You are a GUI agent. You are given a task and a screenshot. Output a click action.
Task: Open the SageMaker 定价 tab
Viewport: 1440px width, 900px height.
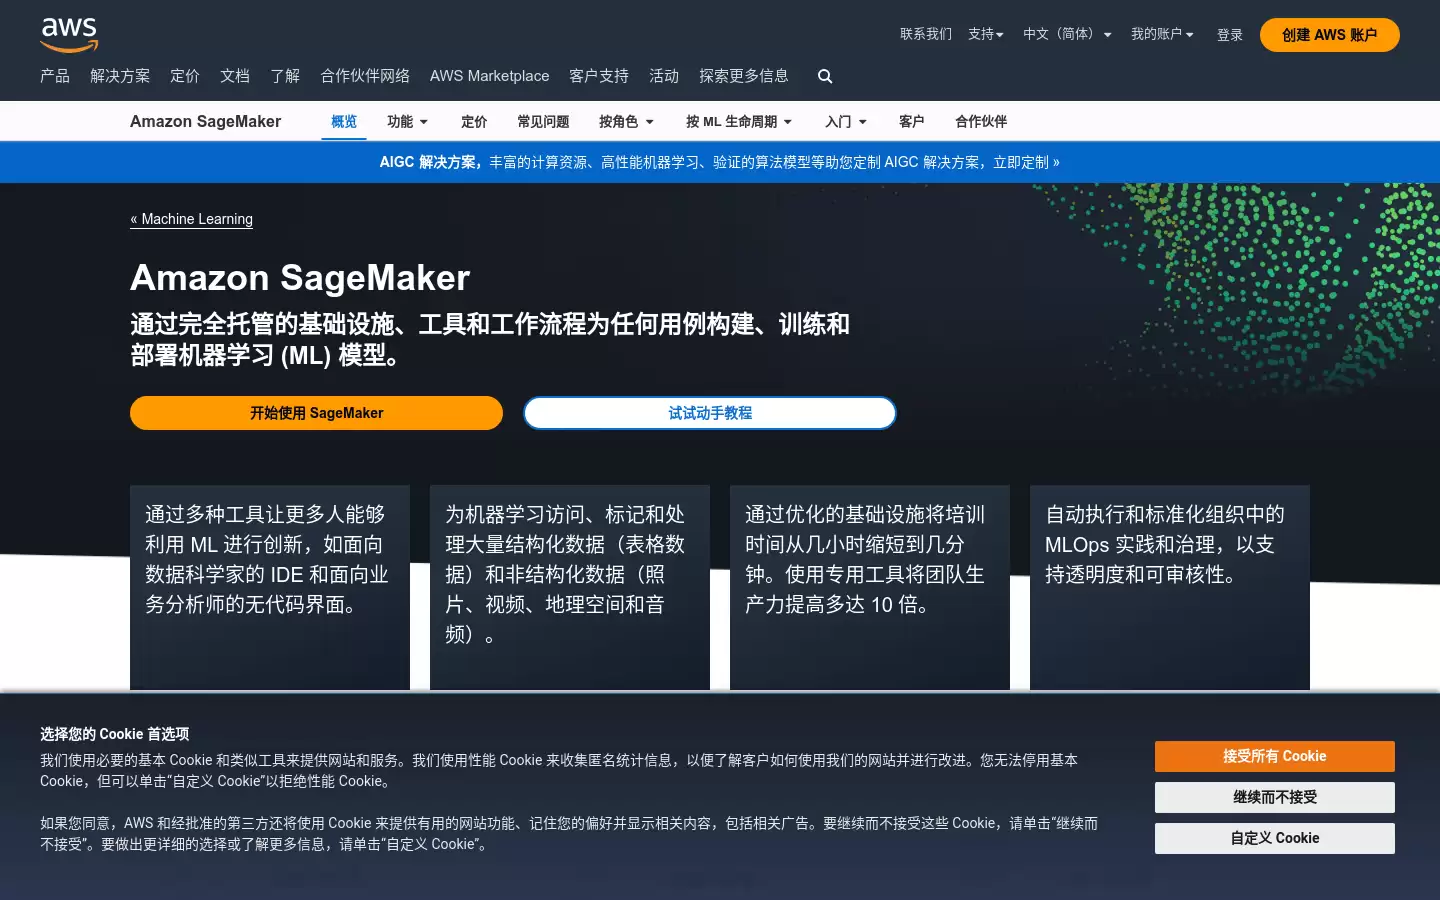point(474,121)
